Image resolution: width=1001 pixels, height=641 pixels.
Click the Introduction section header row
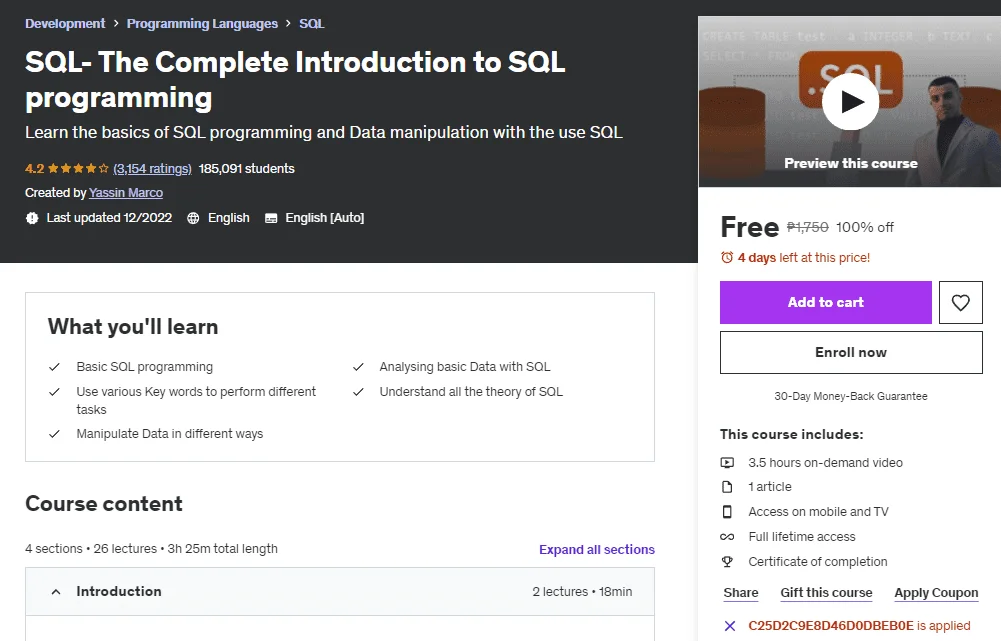(340, 592)
